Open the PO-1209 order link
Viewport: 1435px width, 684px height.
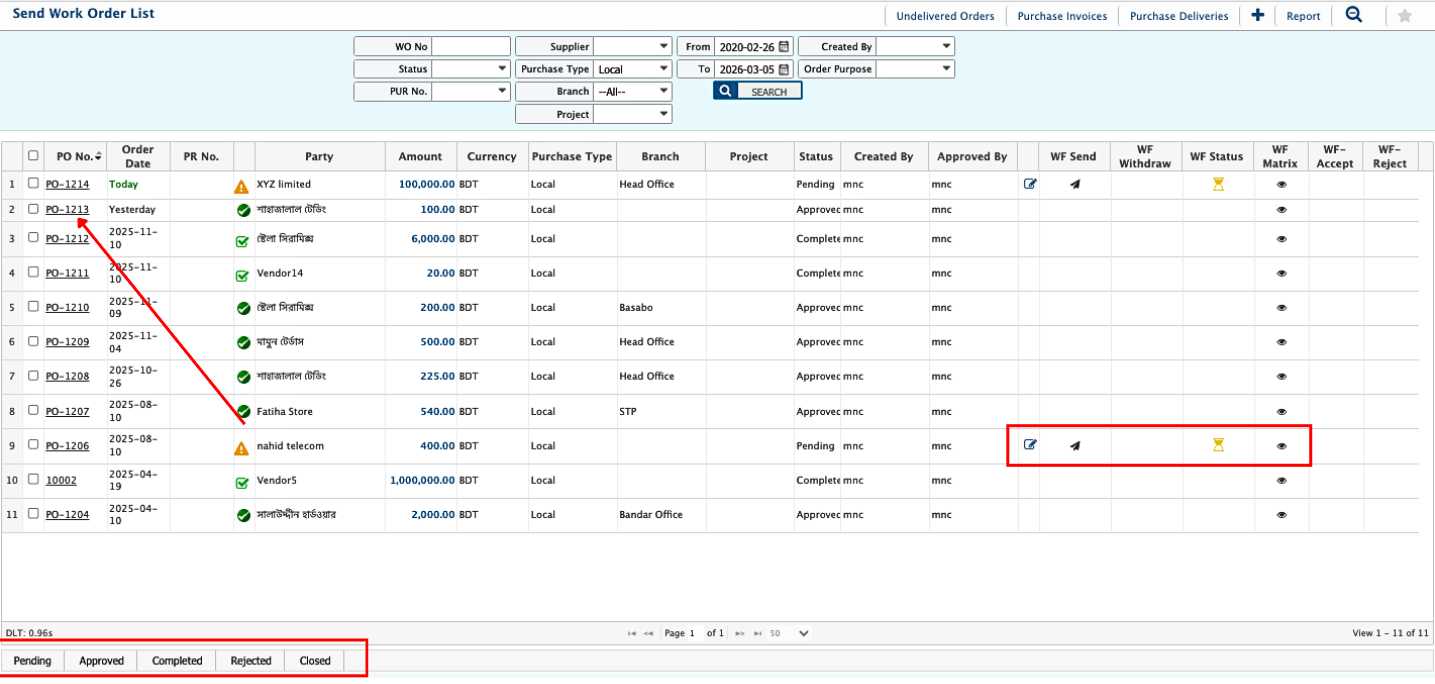pos(67,342)
